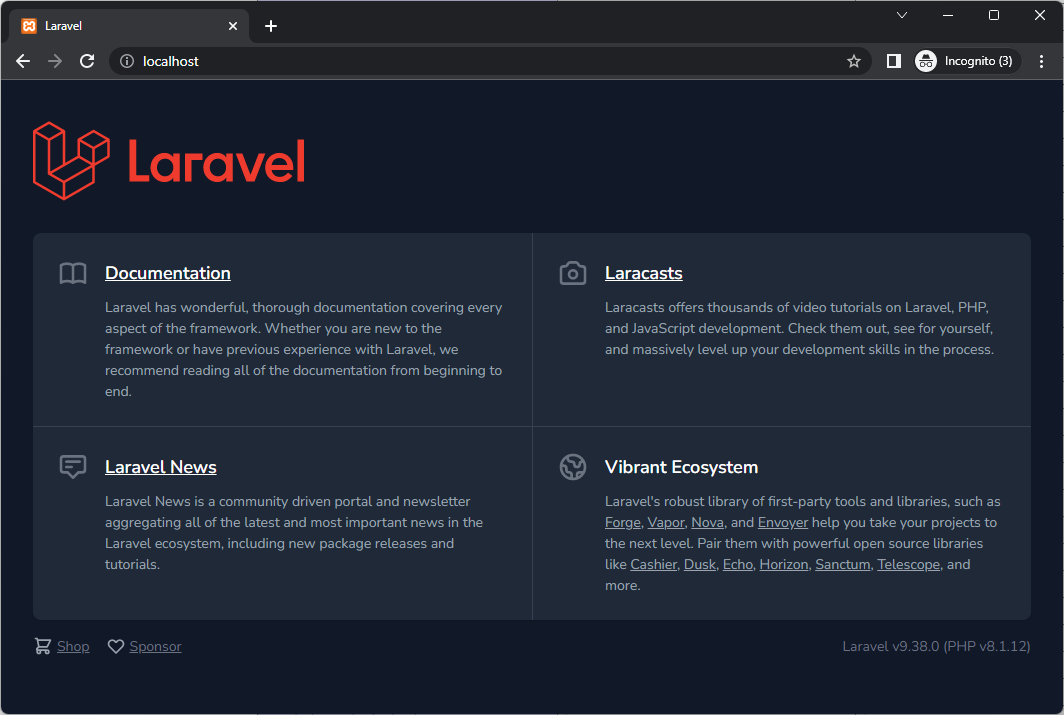Open the Cashier link
Viewport: 1064px width, 715px height.
(653, 564)
